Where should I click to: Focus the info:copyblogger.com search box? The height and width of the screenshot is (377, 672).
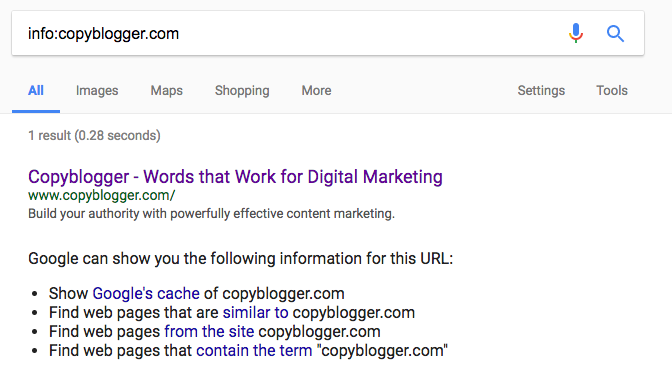[x=287, y=33]
